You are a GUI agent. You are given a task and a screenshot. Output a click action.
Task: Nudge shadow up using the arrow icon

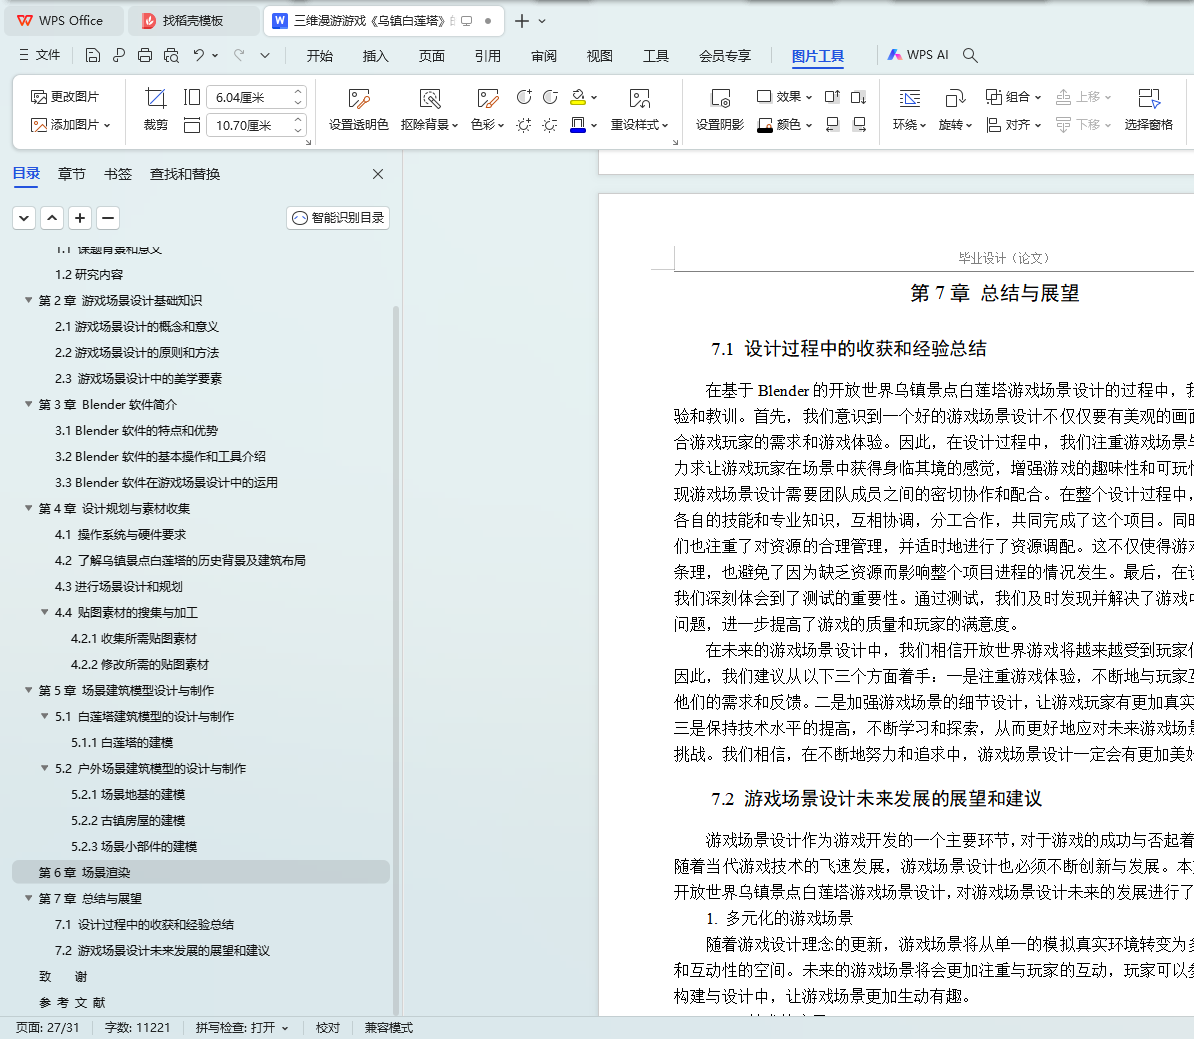pyautogui.click(x=832, y=97)
